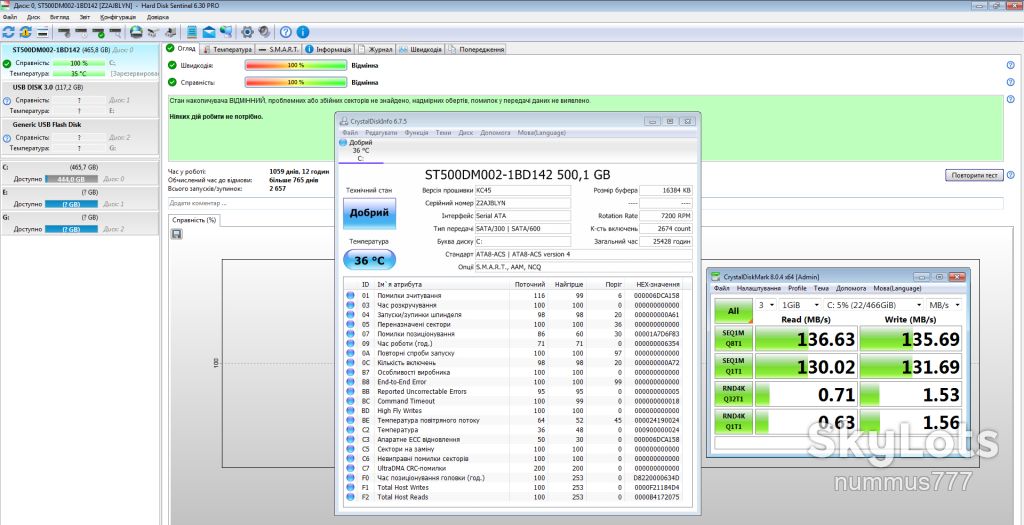
Task: Click blue circle beside Total Host Reads
Action: [x=351, y=498]
